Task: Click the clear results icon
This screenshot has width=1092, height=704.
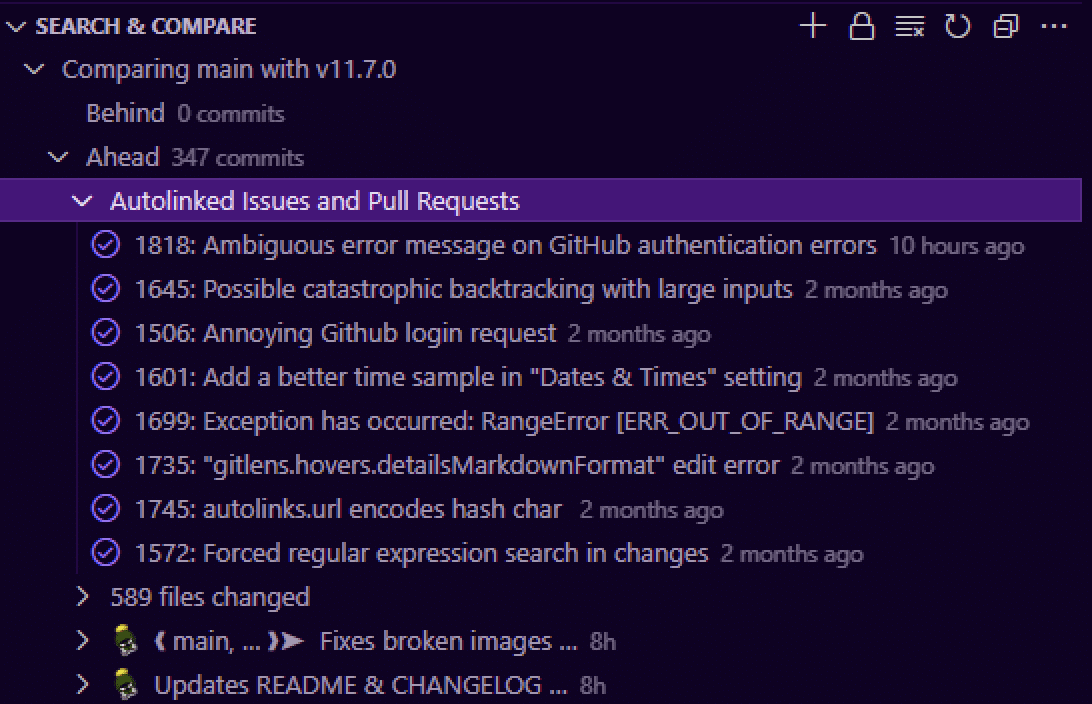Action: point(910,26)
